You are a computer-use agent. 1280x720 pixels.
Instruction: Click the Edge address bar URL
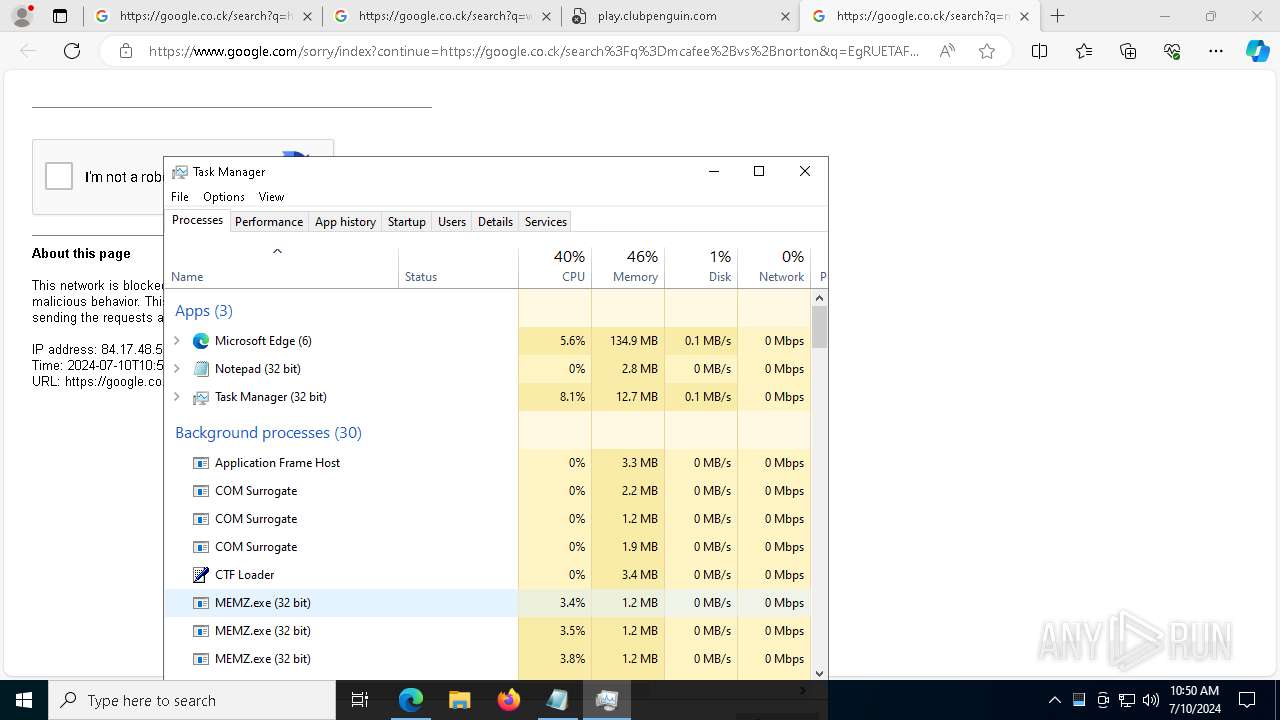[533, 51]
